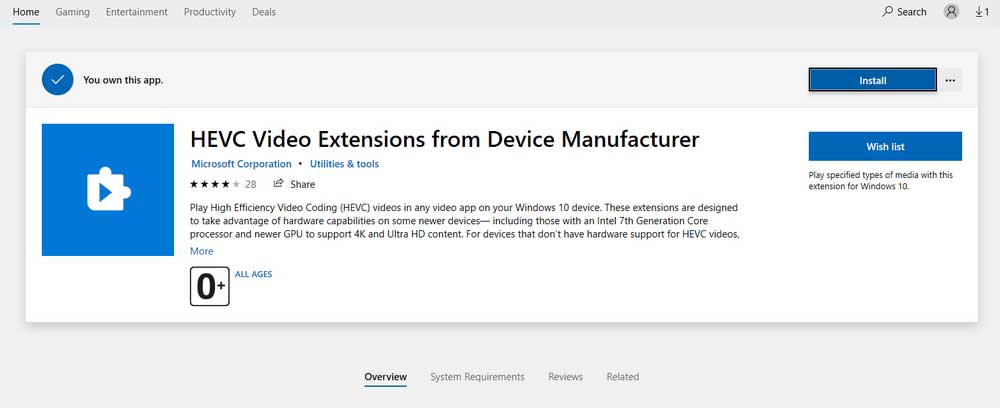Image resolution: width=1000 pixels, height=408 pixels.
Task: Click 'Play specified types of media' text
Action: (x=881, y=180)
